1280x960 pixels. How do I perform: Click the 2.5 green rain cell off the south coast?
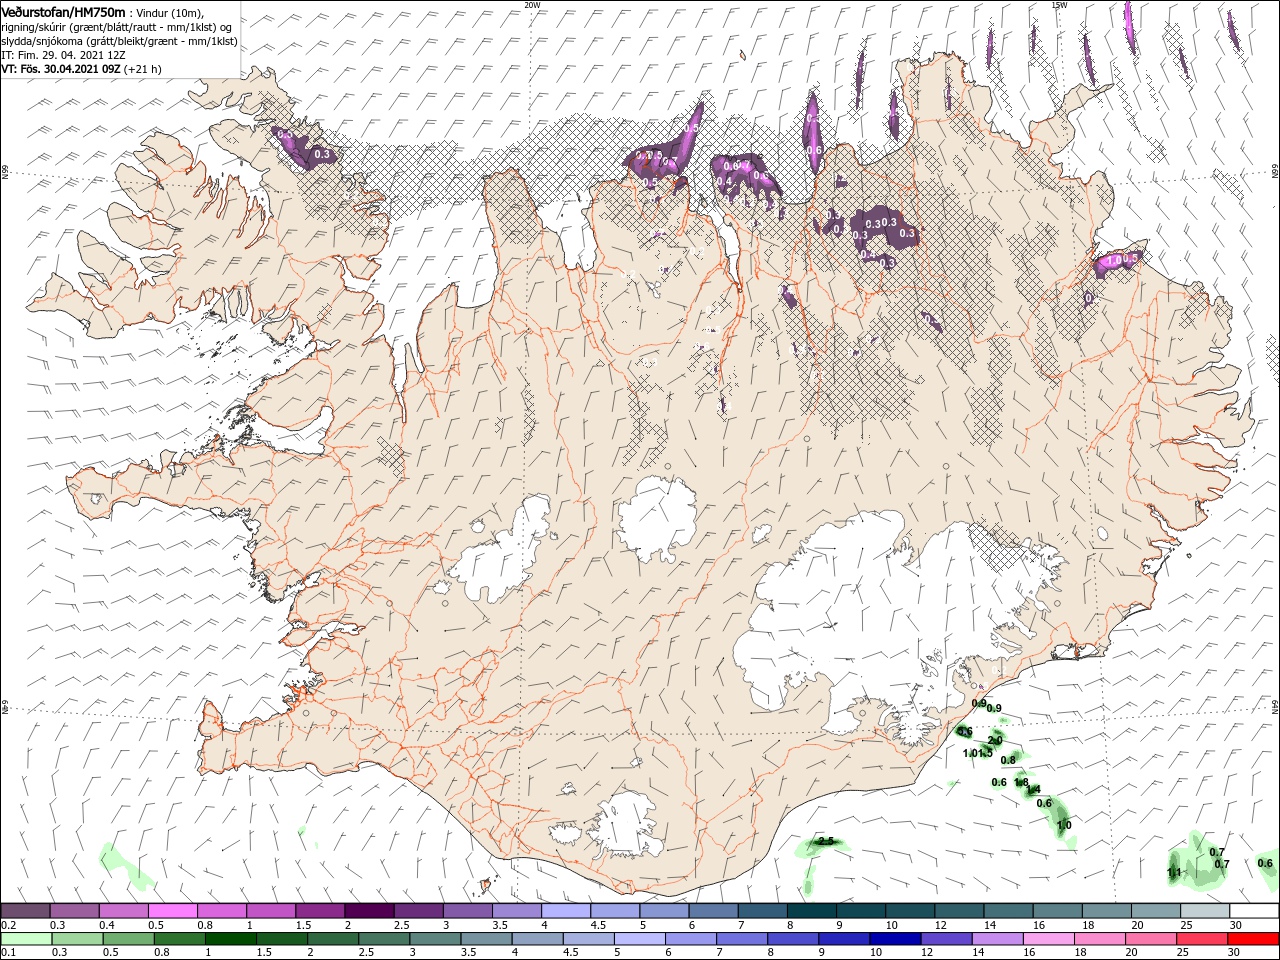(825, 843)
